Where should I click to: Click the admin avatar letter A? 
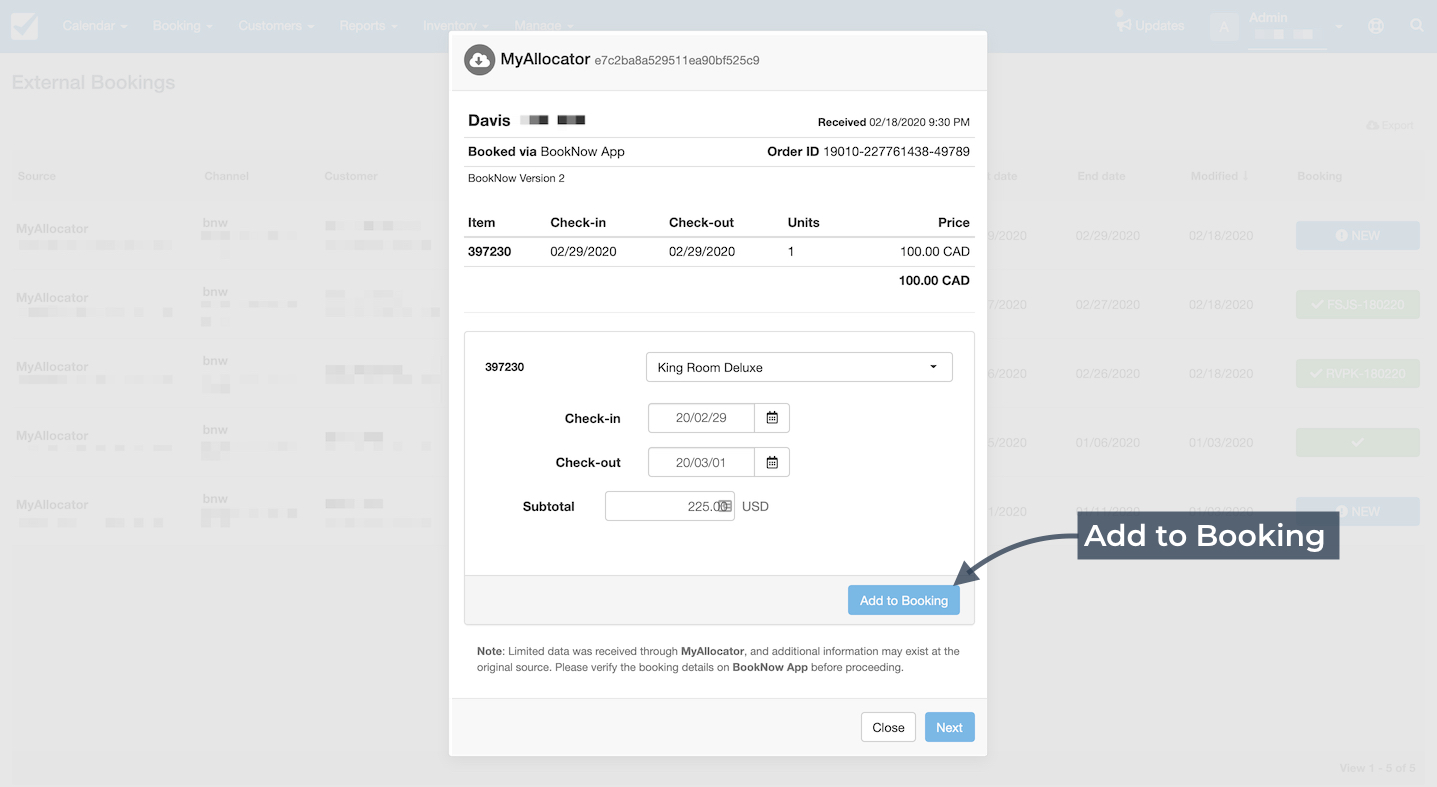[x=1224, y=27]
